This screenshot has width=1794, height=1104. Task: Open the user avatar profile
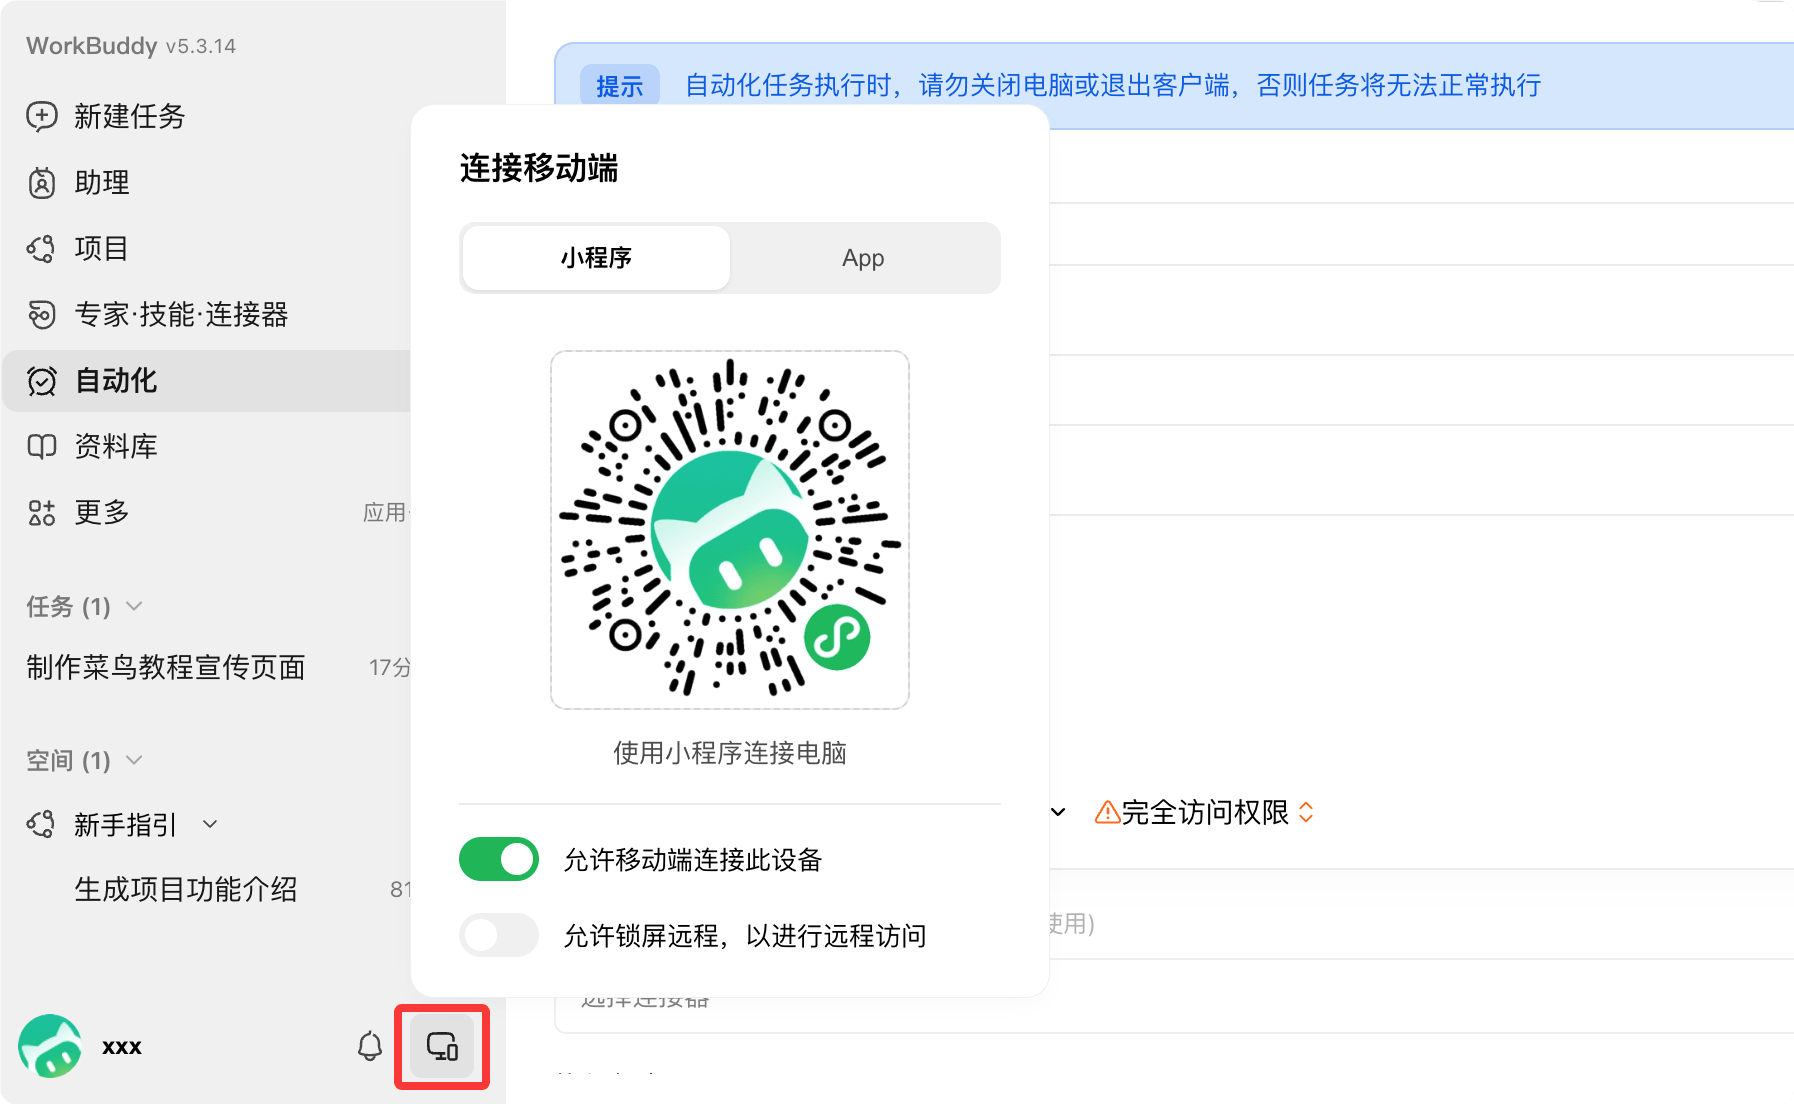point(50,1046)
